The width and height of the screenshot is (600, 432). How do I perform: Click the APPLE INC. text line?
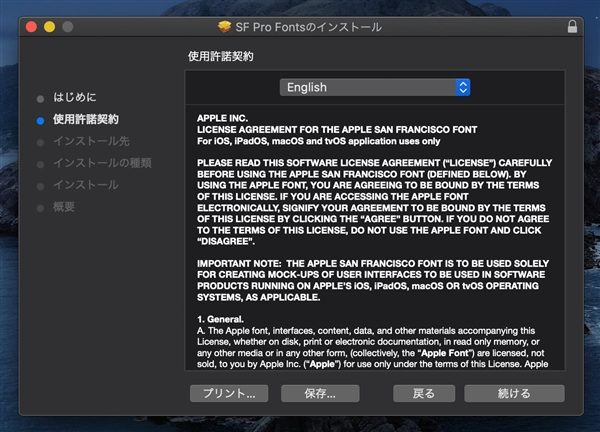point(222,118)
